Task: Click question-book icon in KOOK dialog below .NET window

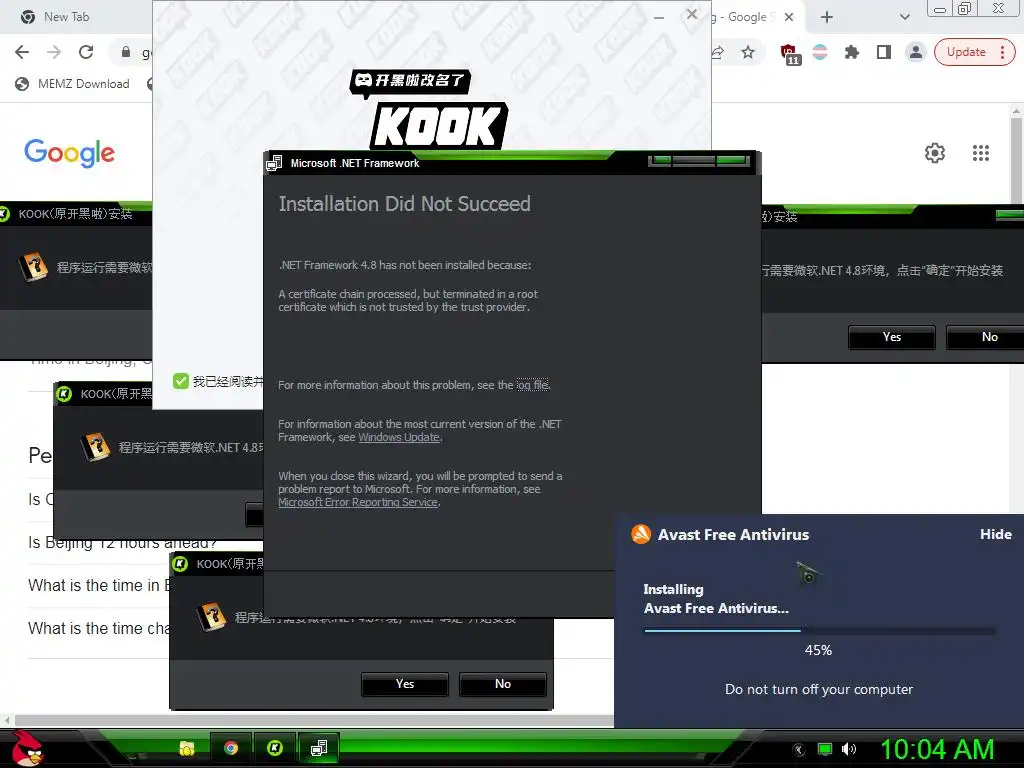Action: [x=212, y=617]
